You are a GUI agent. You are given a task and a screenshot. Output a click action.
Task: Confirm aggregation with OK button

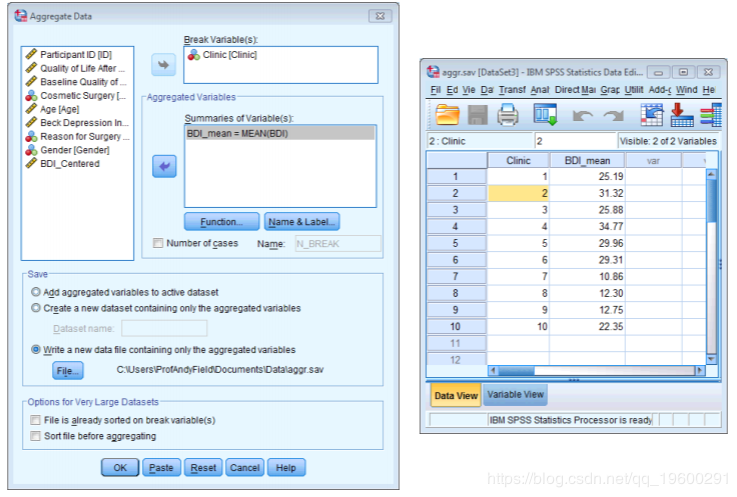120,467
